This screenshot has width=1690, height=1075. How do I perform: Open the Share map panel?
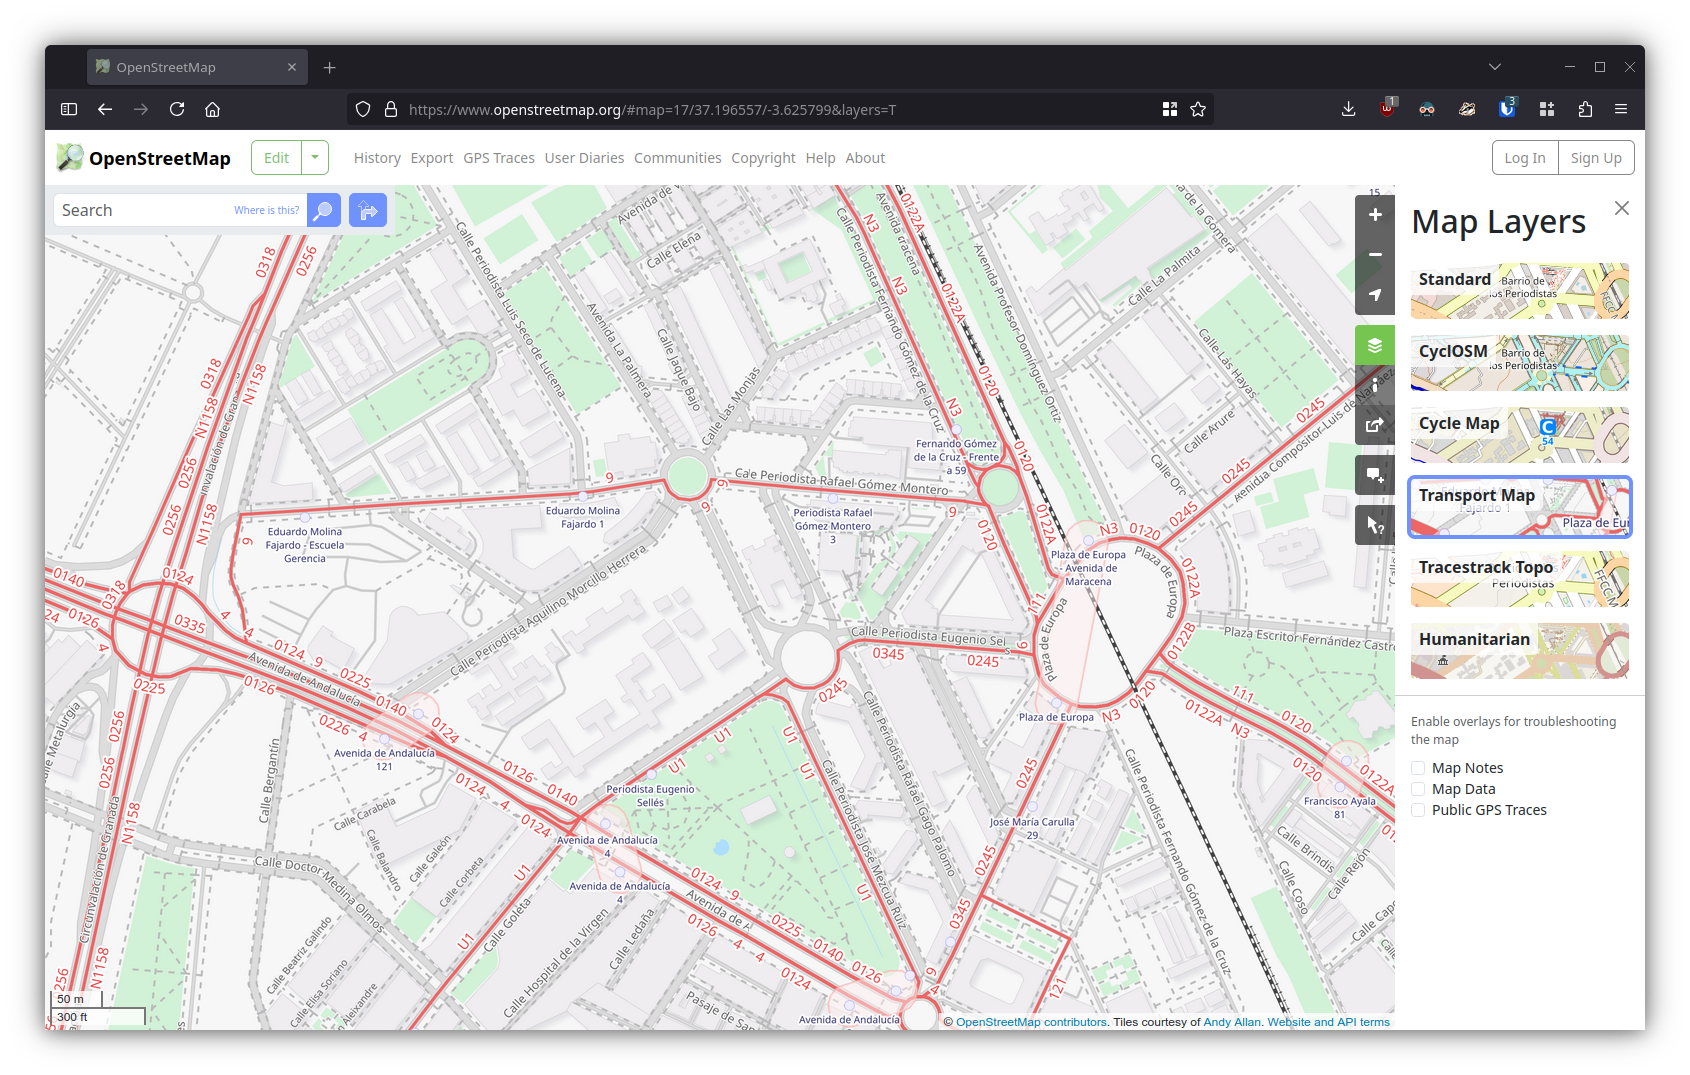pyautogui.click(x=1375, y=425)
